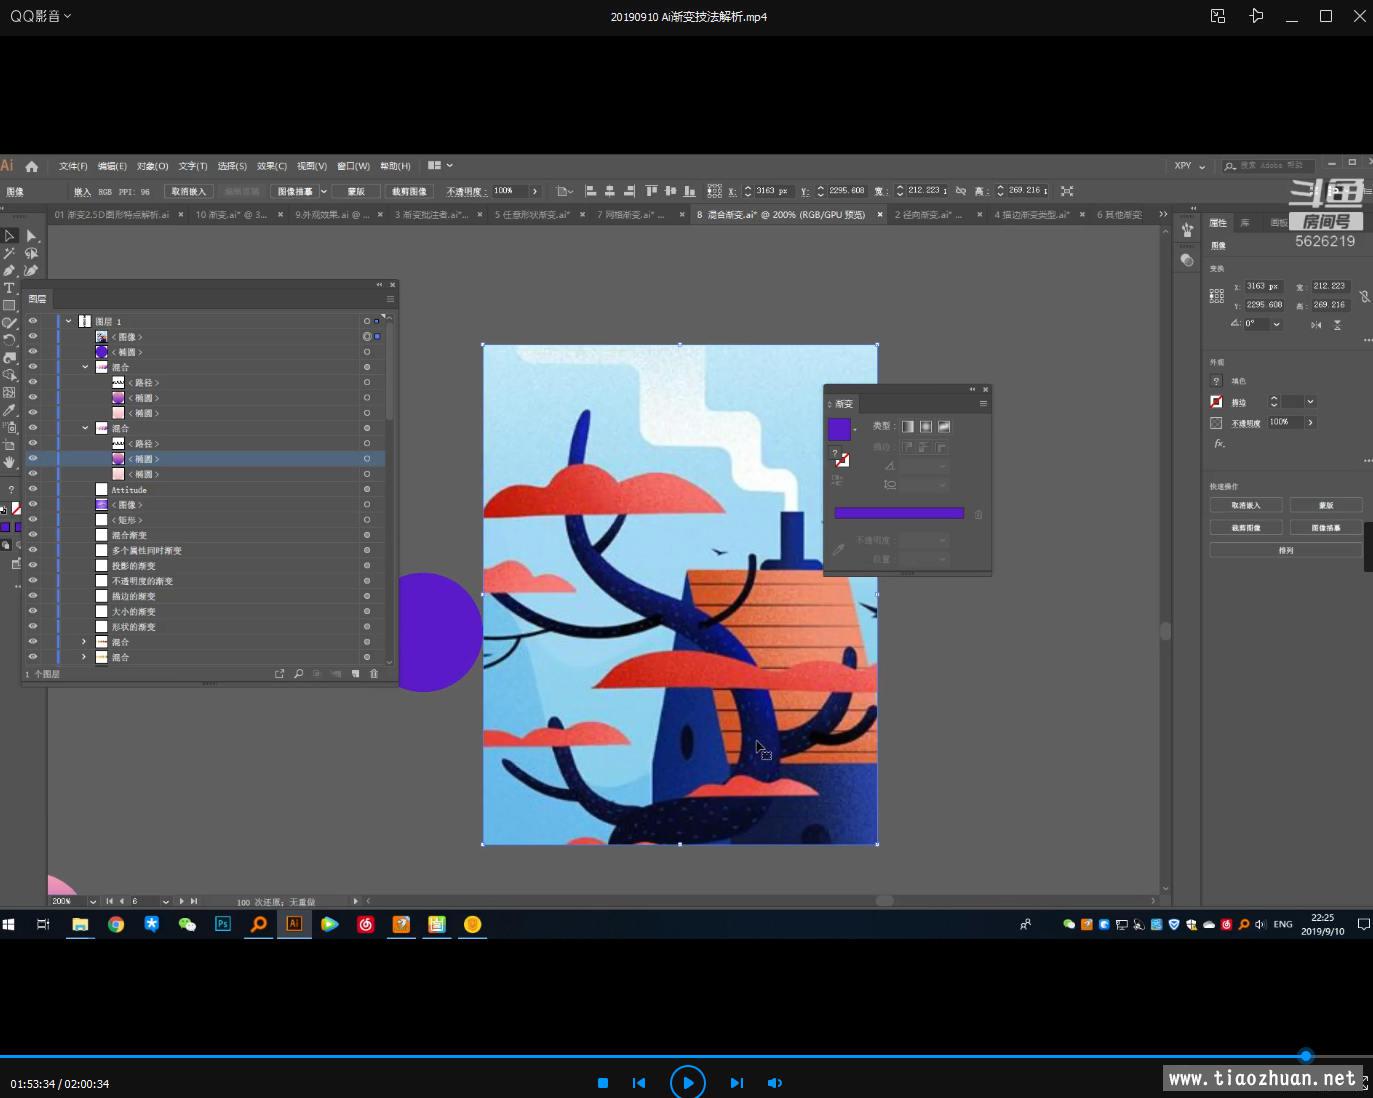
Task: Choose linear gradient type in Gradient panel
Action: 908,426
